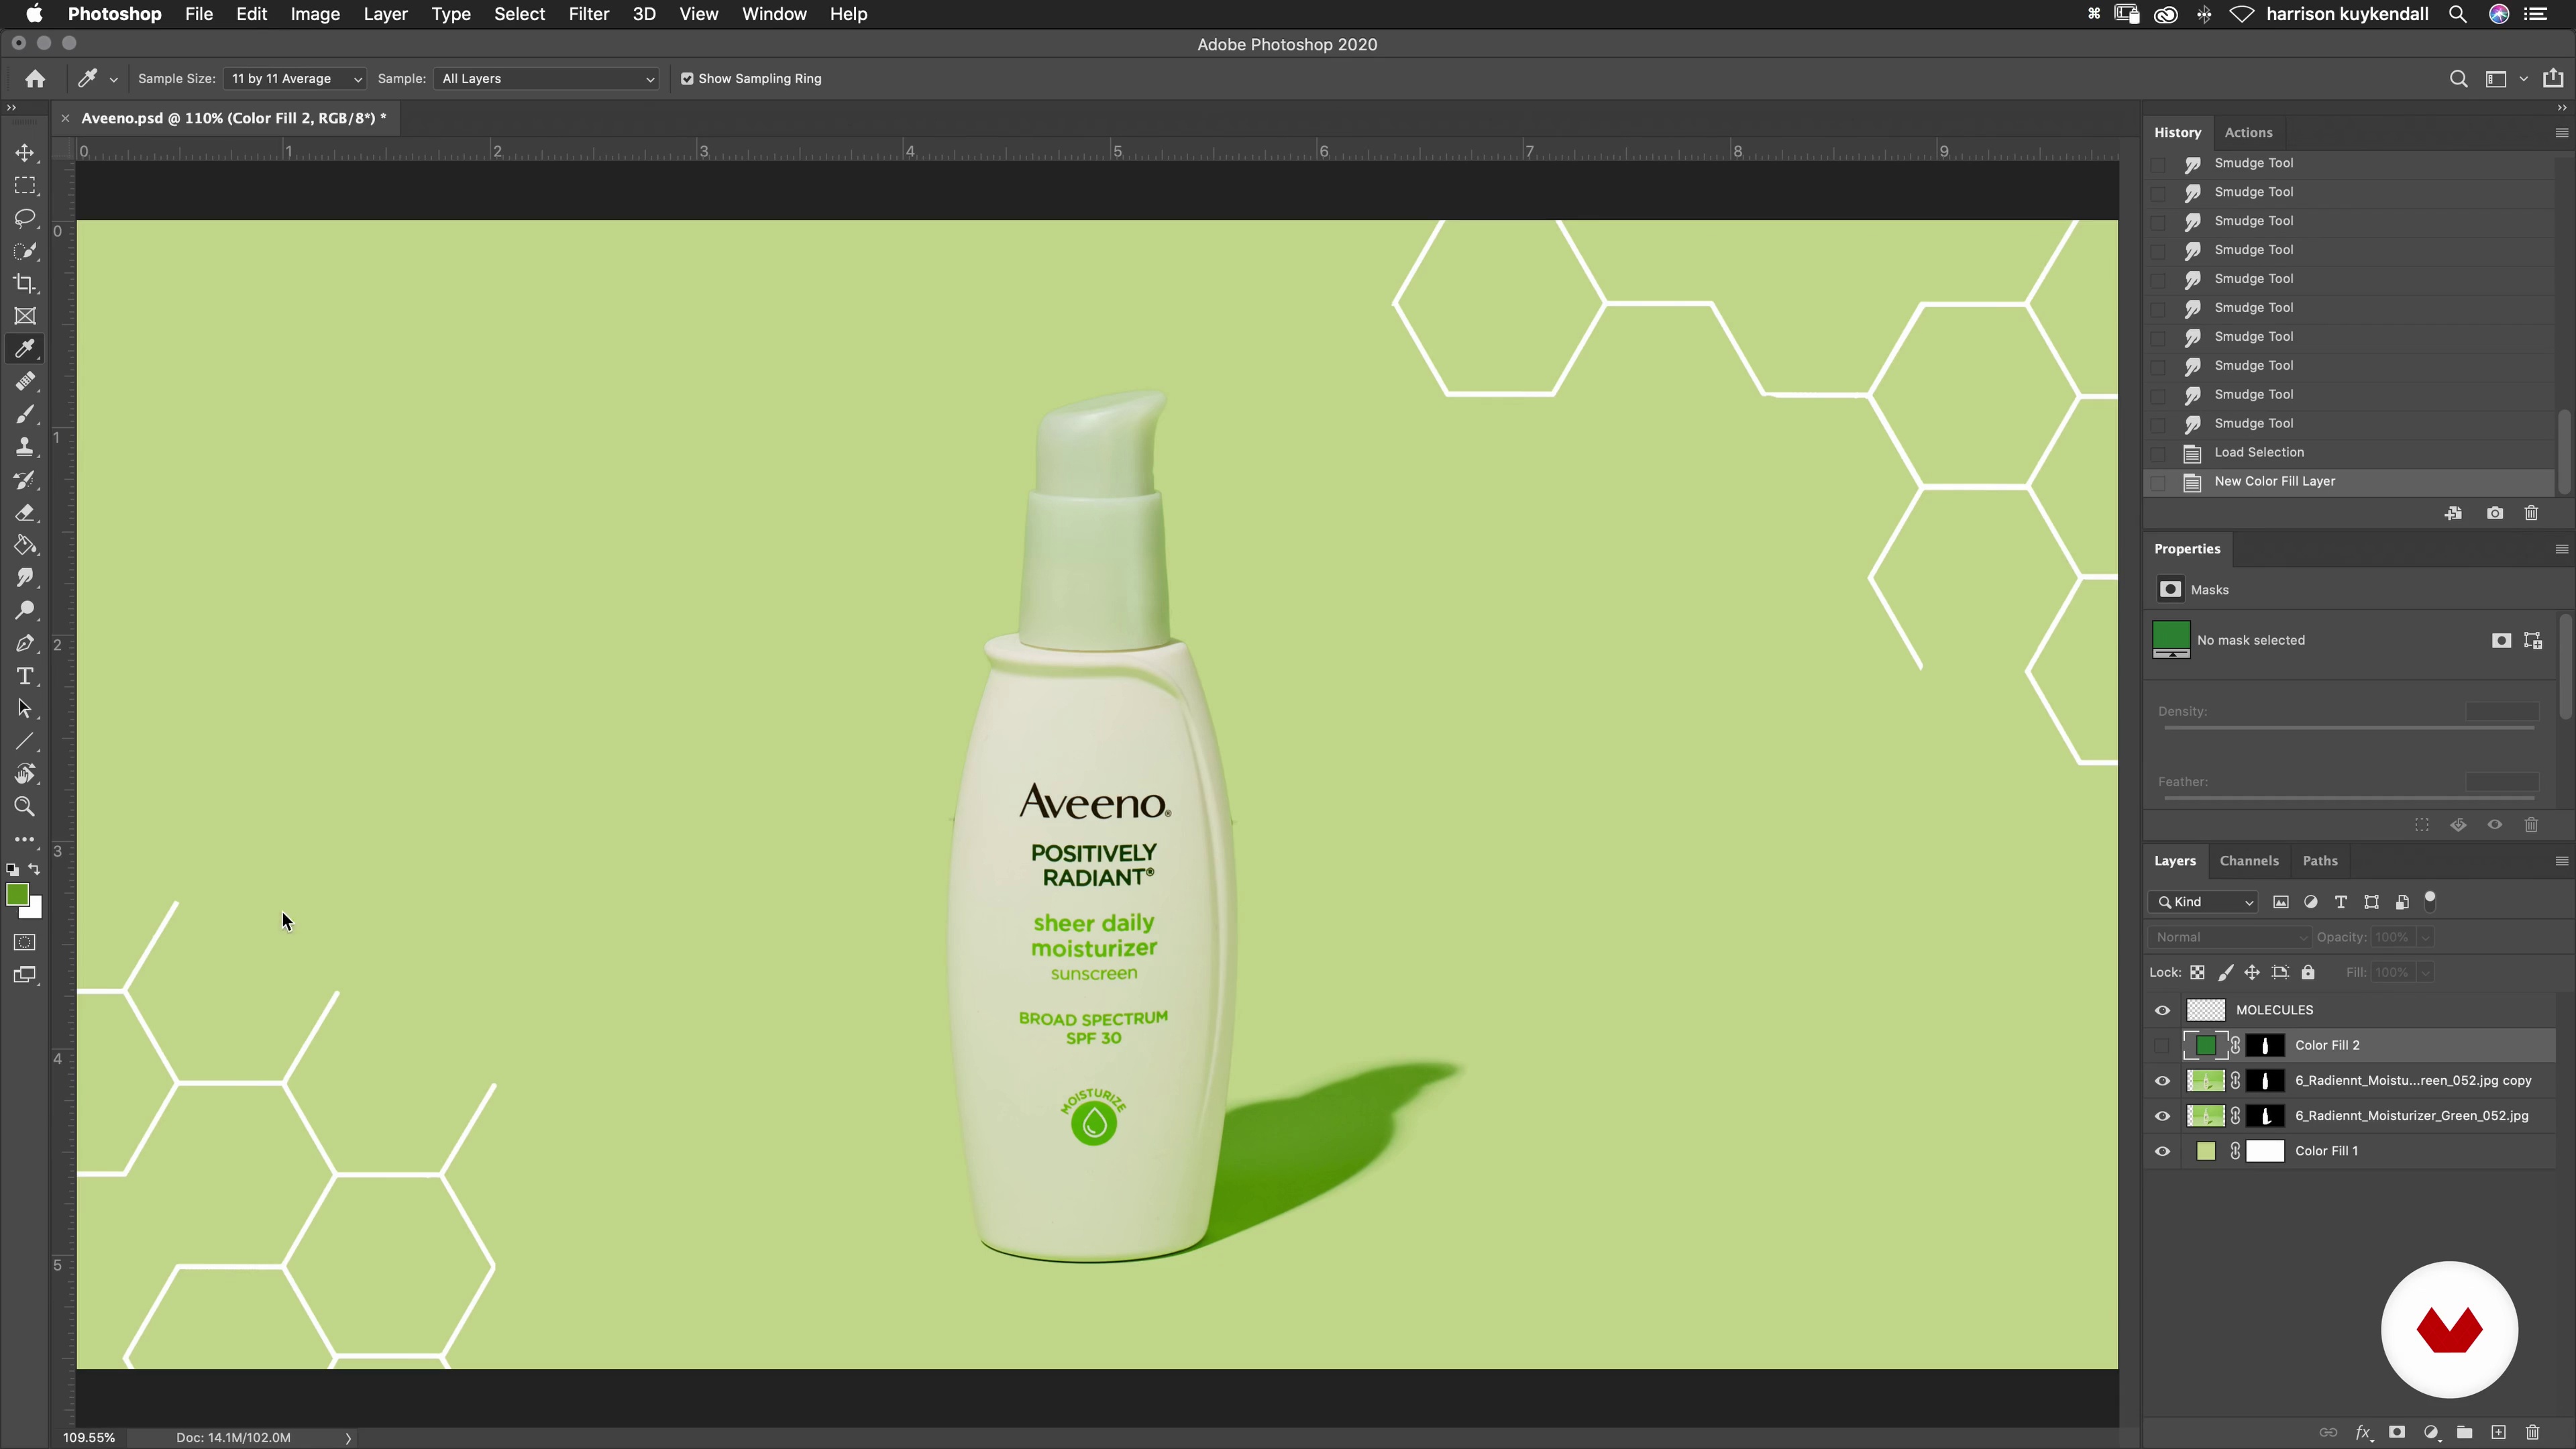
Task: Select the Eraser tool
Action: pos(25,513)
